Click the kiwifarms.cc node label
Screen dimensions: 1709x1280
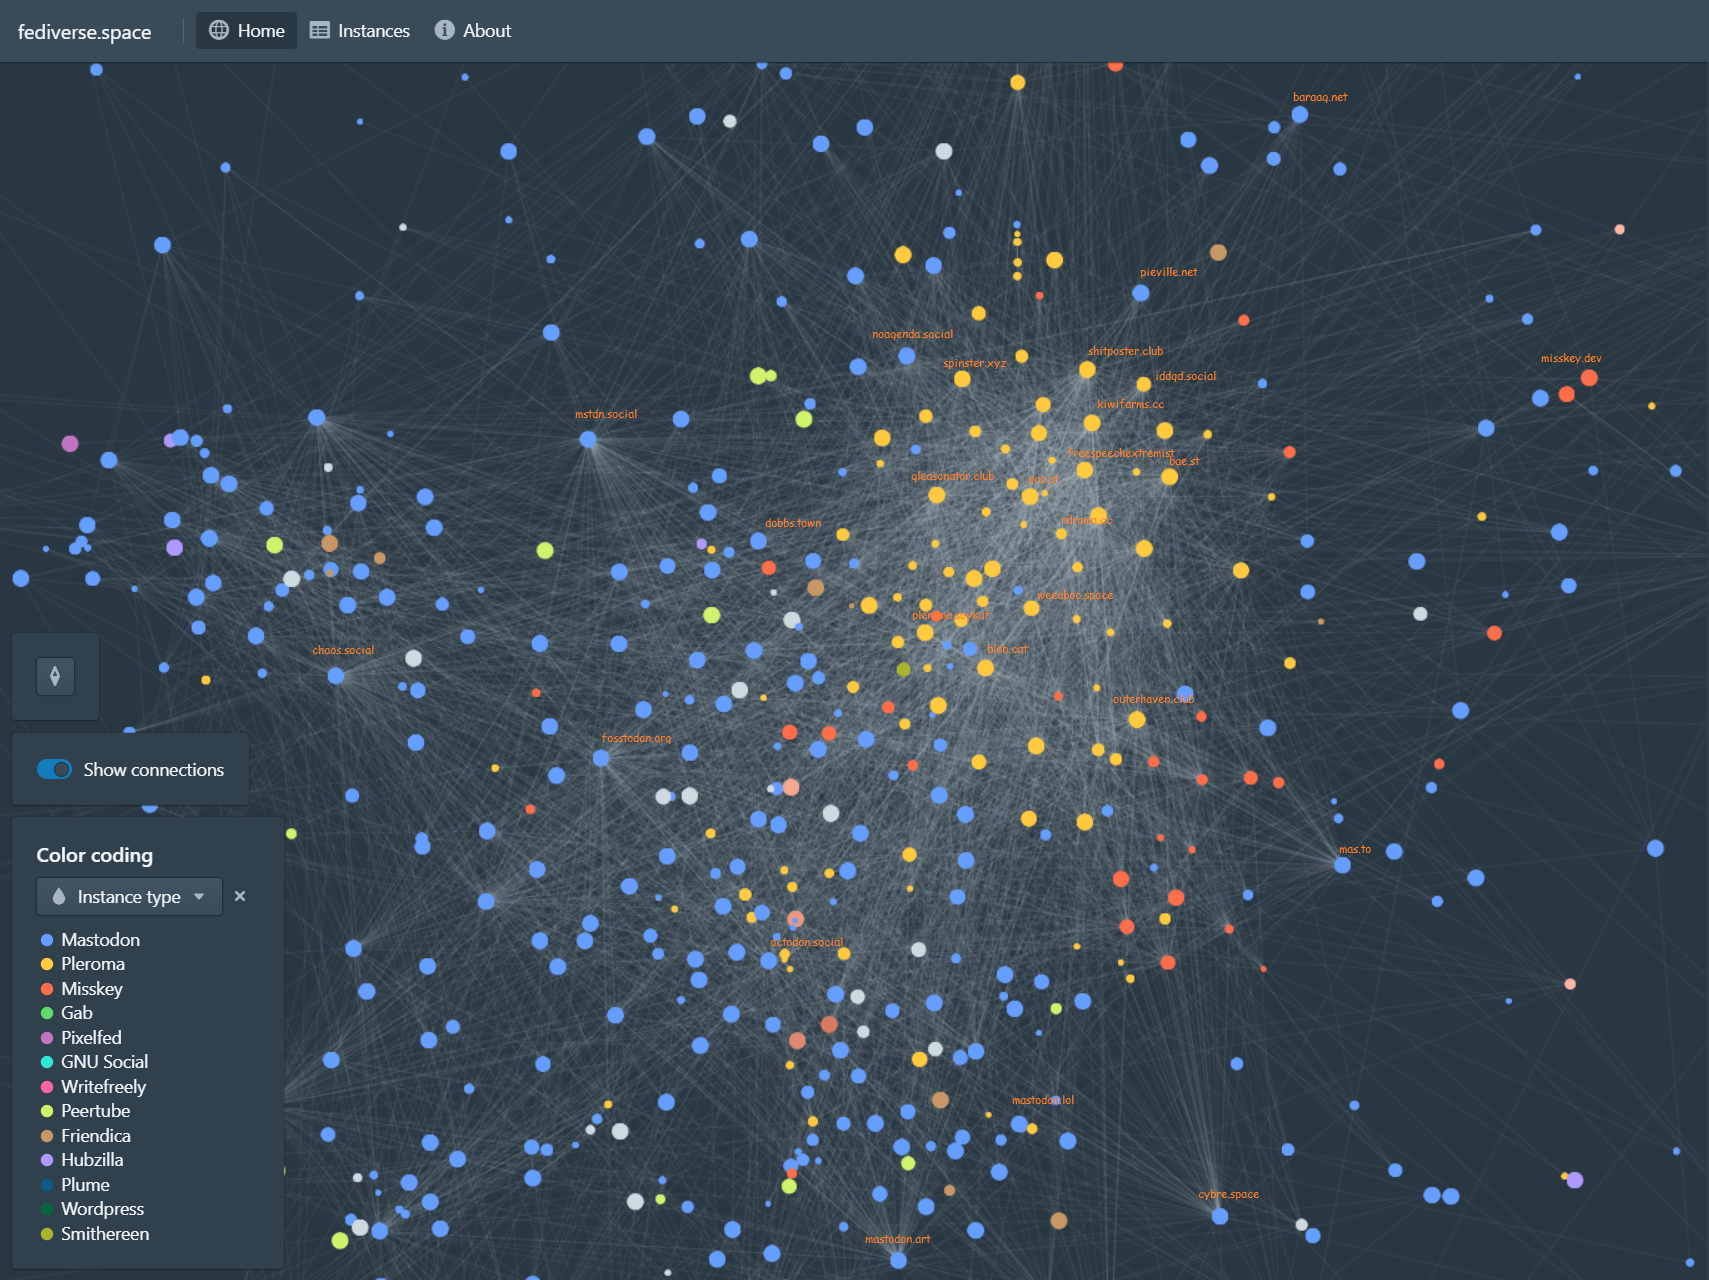click(x=1130, y=404)
